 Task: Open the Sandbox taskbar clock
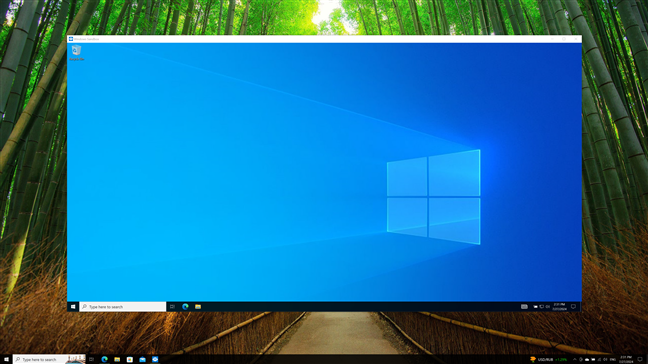559,307
